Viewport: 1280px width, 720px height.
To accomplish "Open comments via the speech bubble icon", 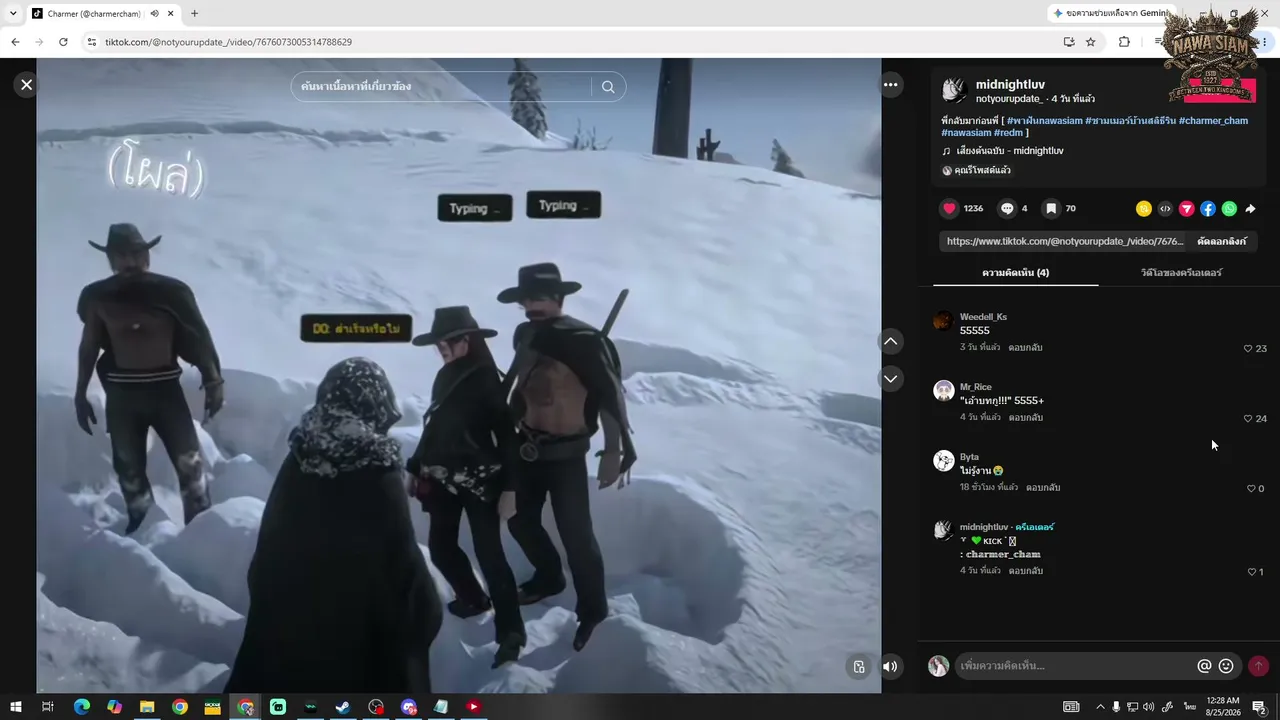I will point(1007,208).
